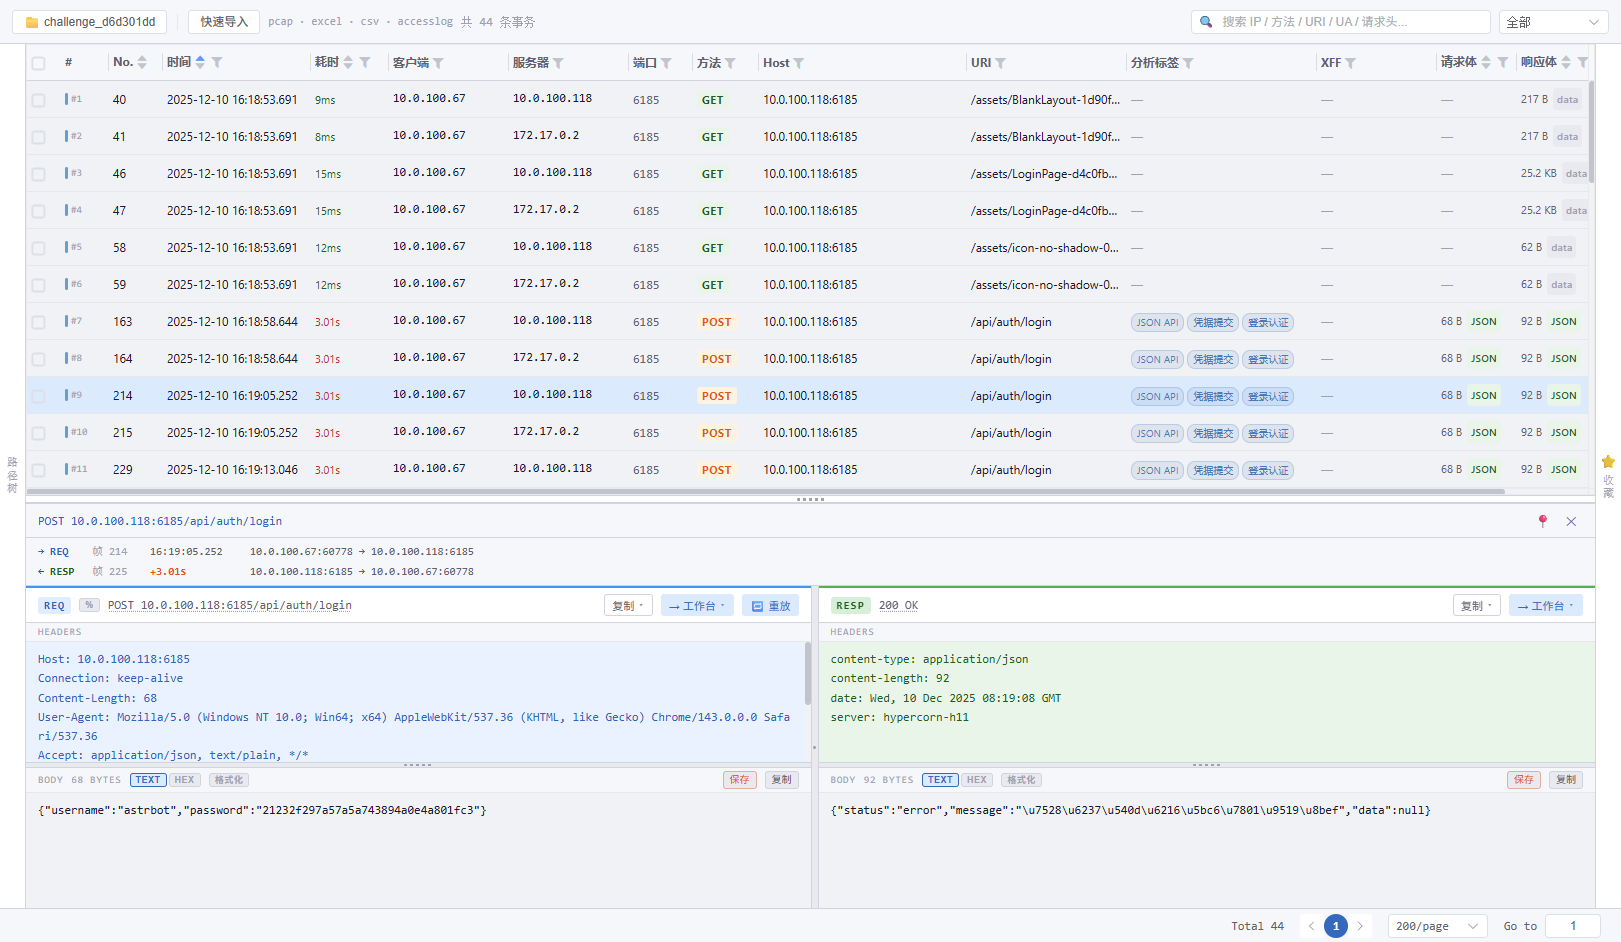Open the response 工作台 workbench dropdown
The image size is (1621, 942).
pos(1546,606)
